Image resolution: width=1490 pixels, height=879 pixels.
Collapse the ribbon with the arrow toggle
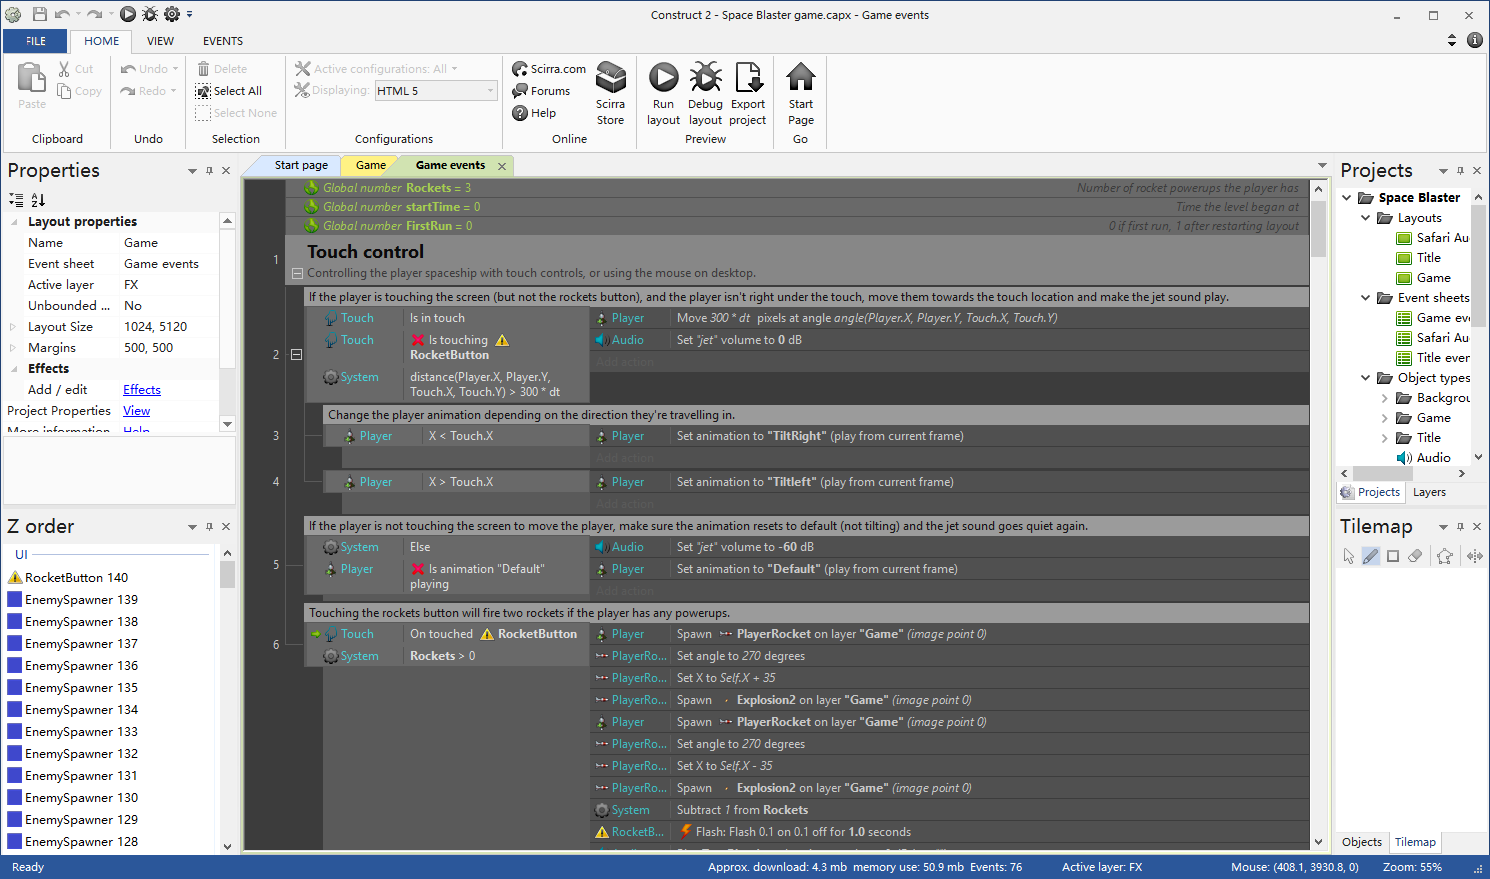click(x=1452, y=40)
